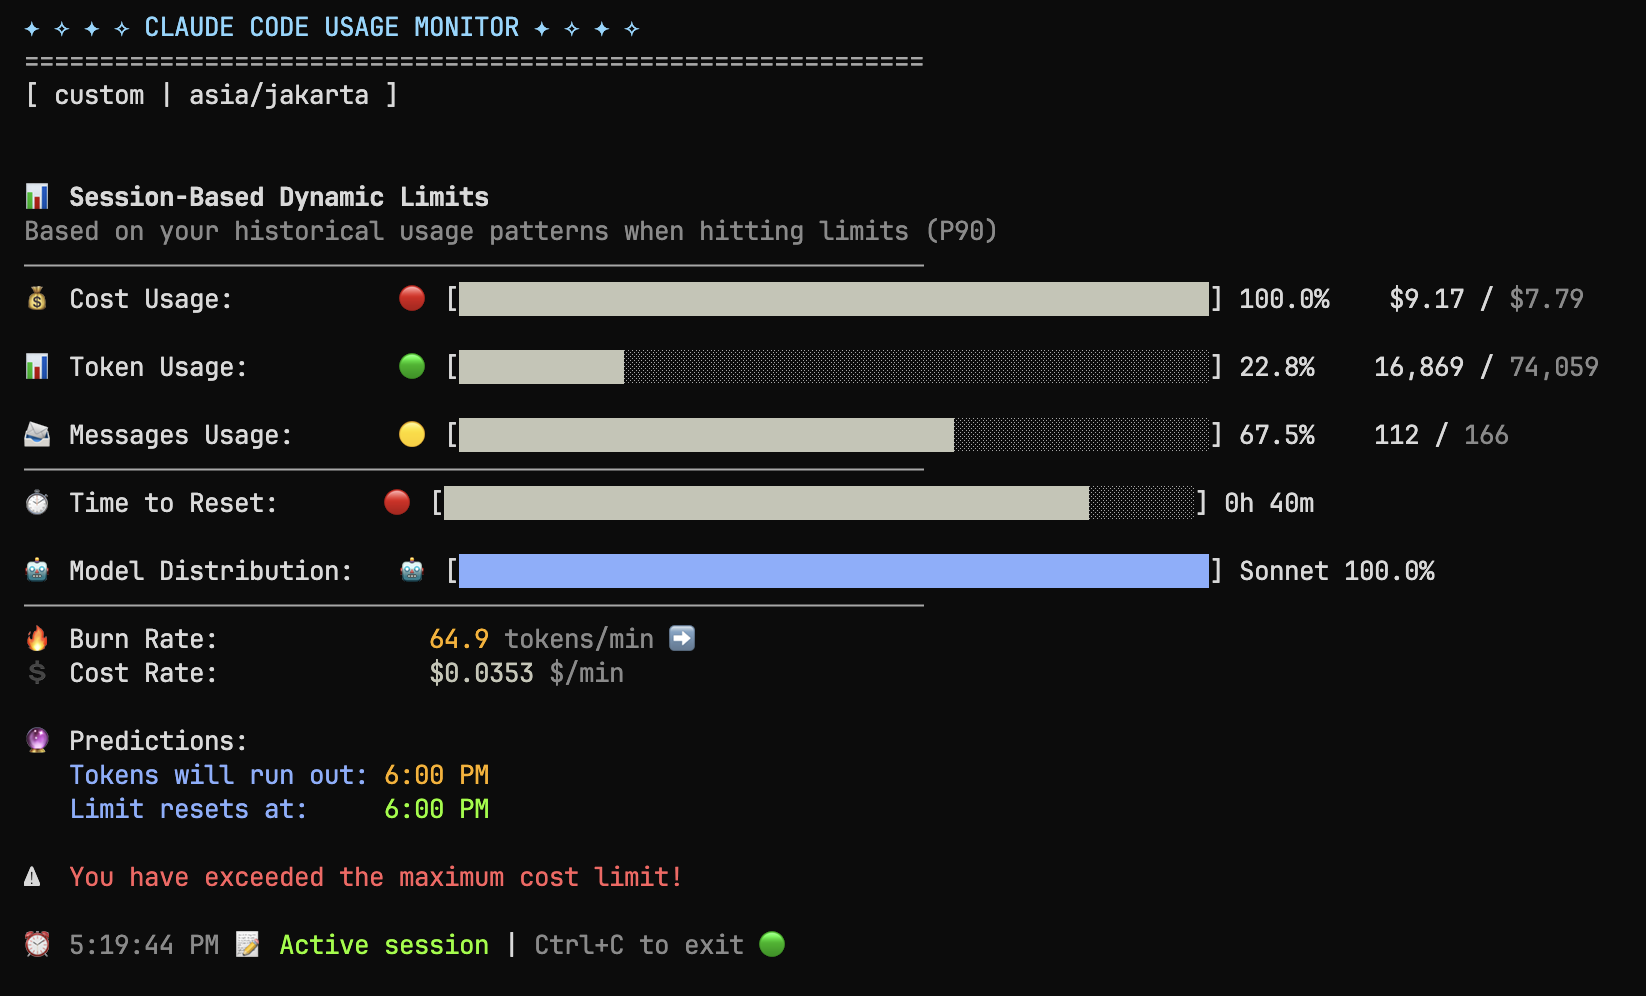This screenshot has height=996, width=1646.
Task: Click the crystal ball icon beside Predictions
Action: click(37, 740)
